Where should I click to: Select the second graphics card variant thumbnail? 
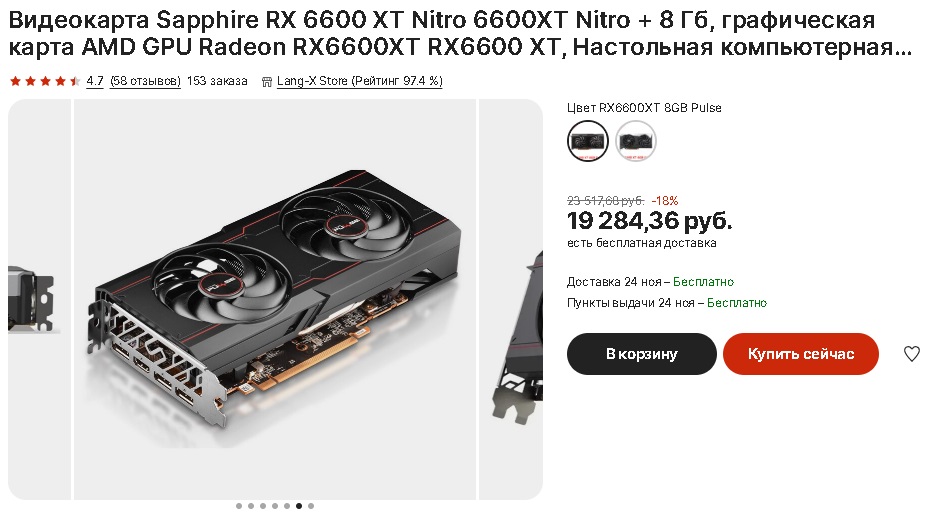(x=636, y=141)
